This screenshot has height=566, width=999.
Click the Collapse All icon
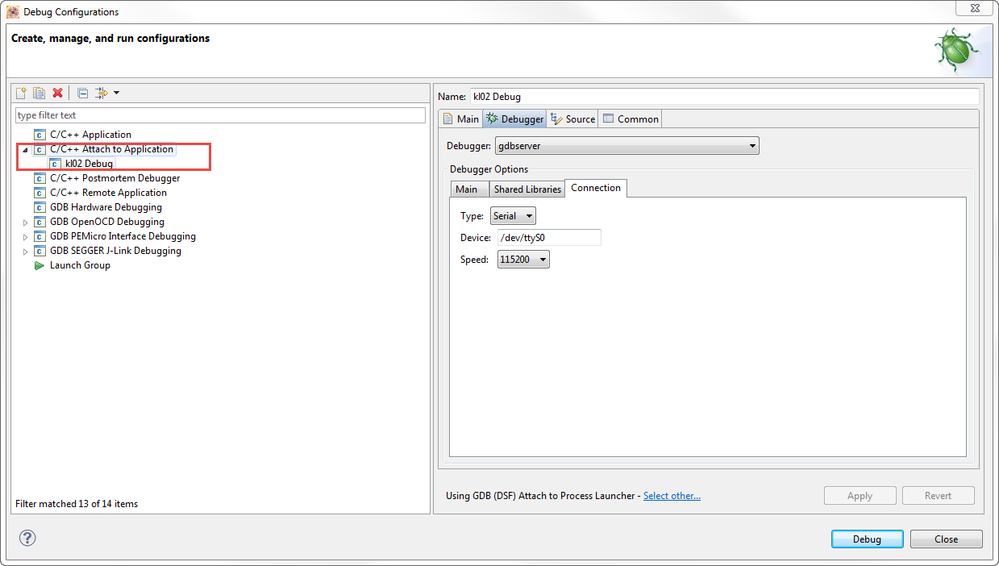tap(83, 93)
